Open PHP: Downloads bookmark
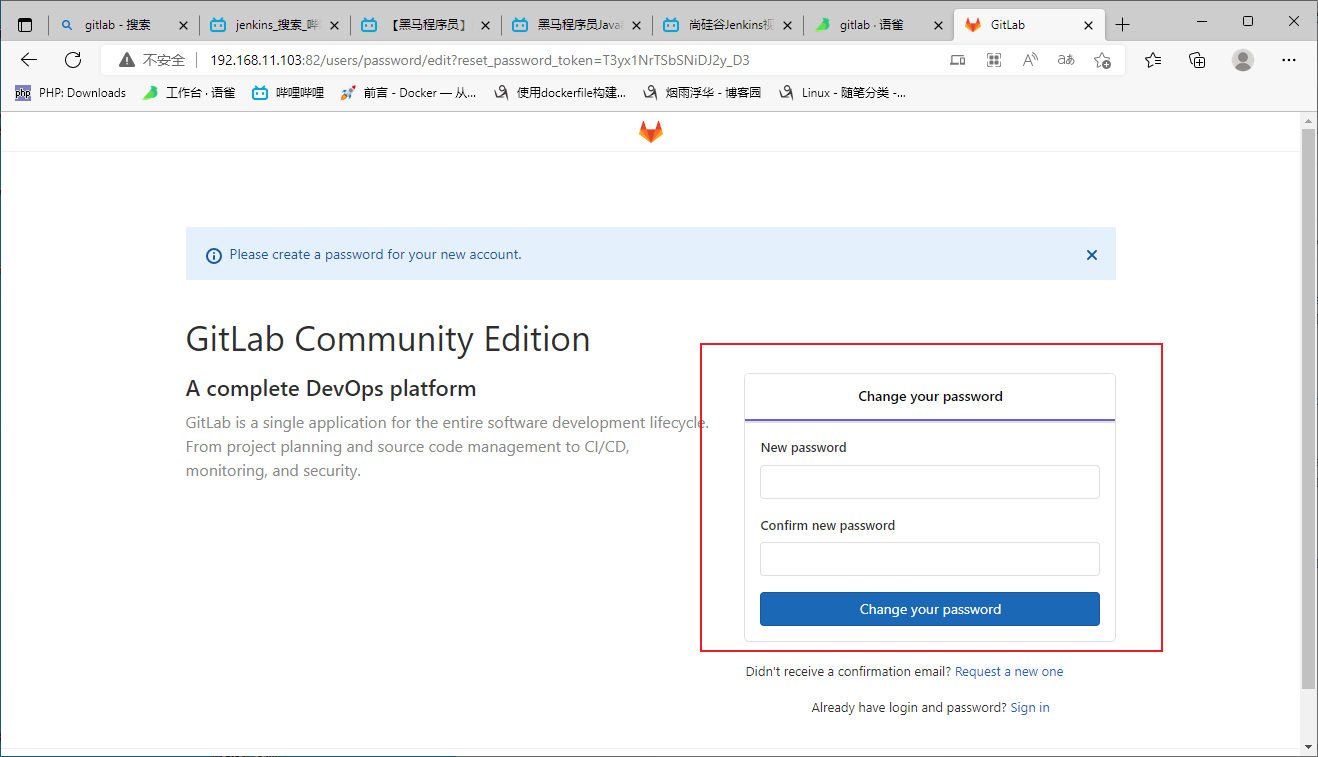 click(x=71, y=93)
